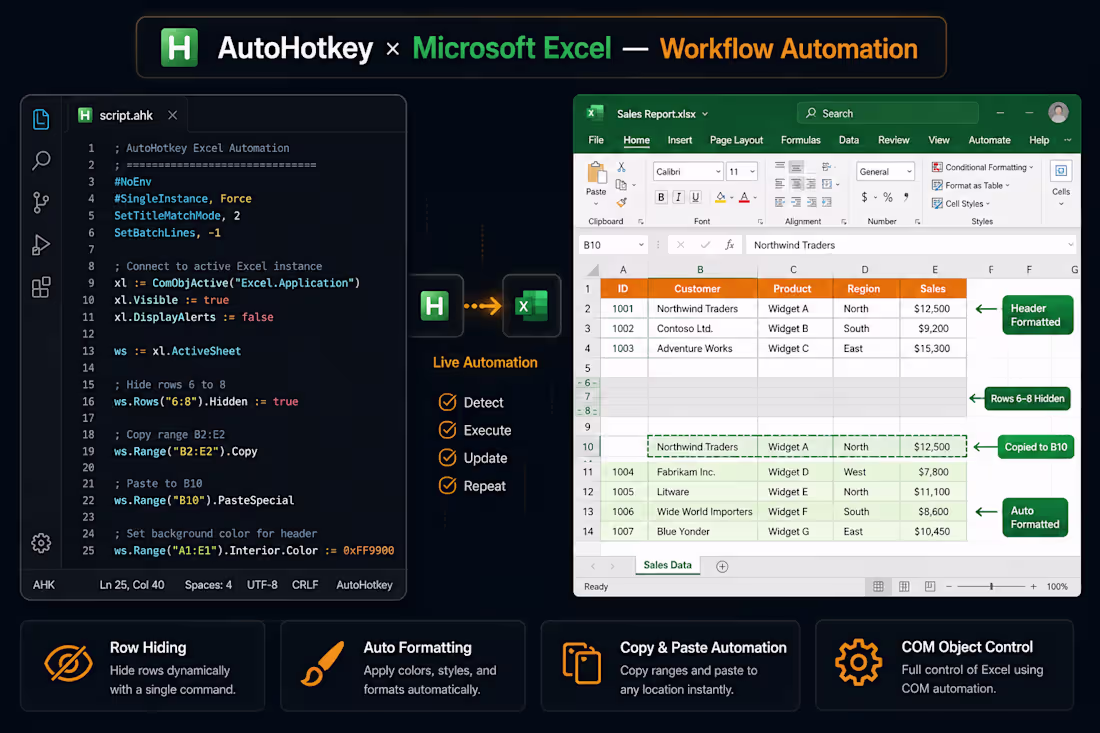
Task: Open the Name Box dropdown beside B10
Action: coord(640,245)
